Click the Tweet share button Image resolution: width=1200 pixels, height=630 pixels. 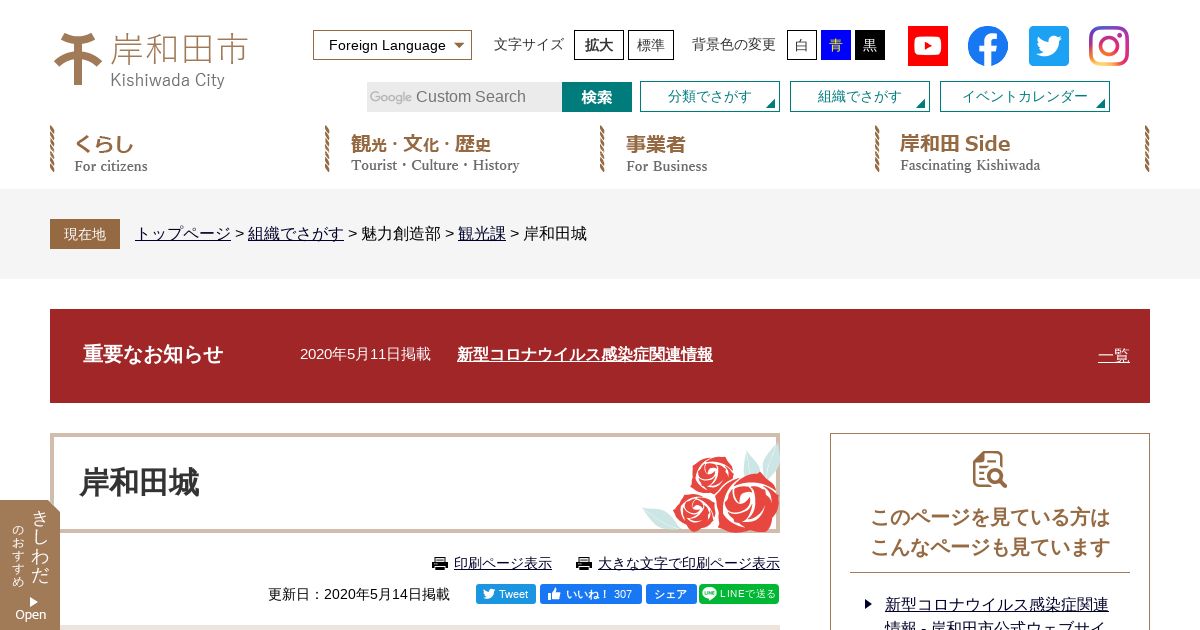point(506,594)
